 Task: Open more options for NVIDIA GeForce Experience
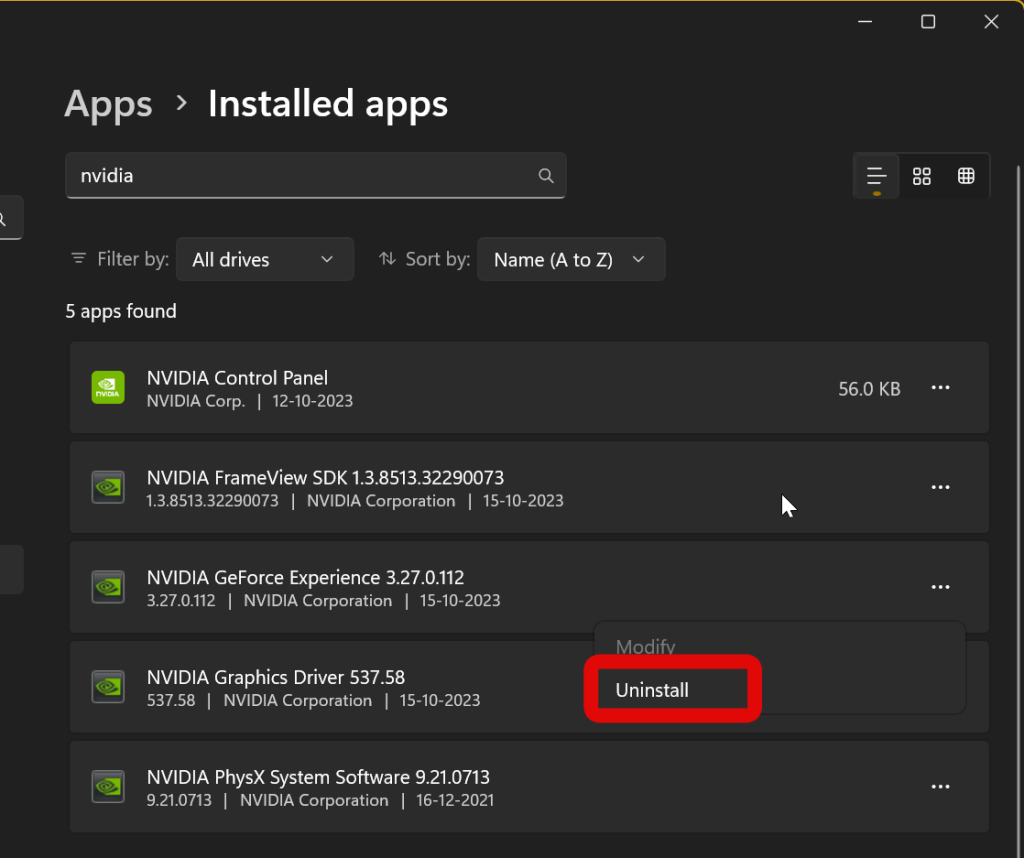point(940,588)
